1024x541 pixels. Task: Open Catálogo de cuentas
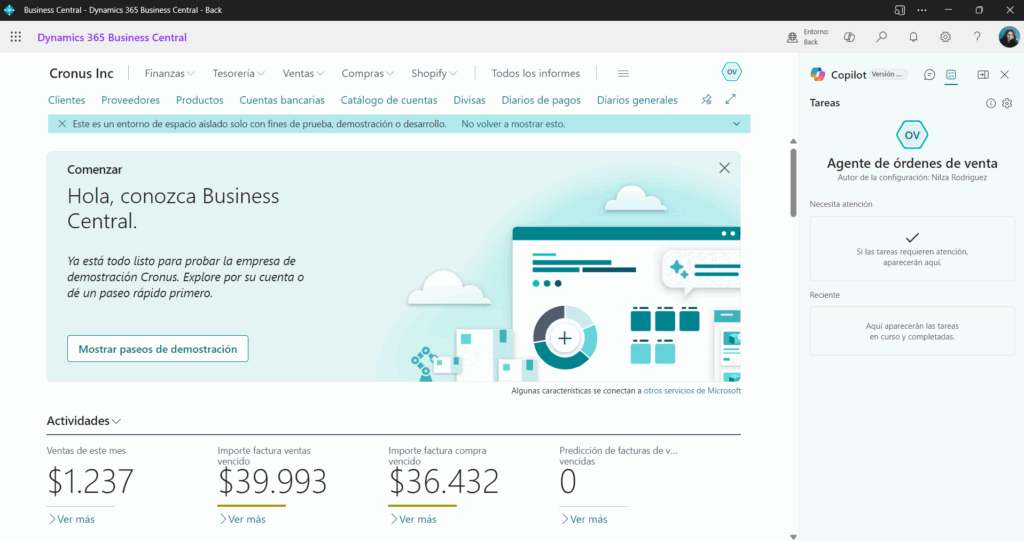[x=389, y=100]
